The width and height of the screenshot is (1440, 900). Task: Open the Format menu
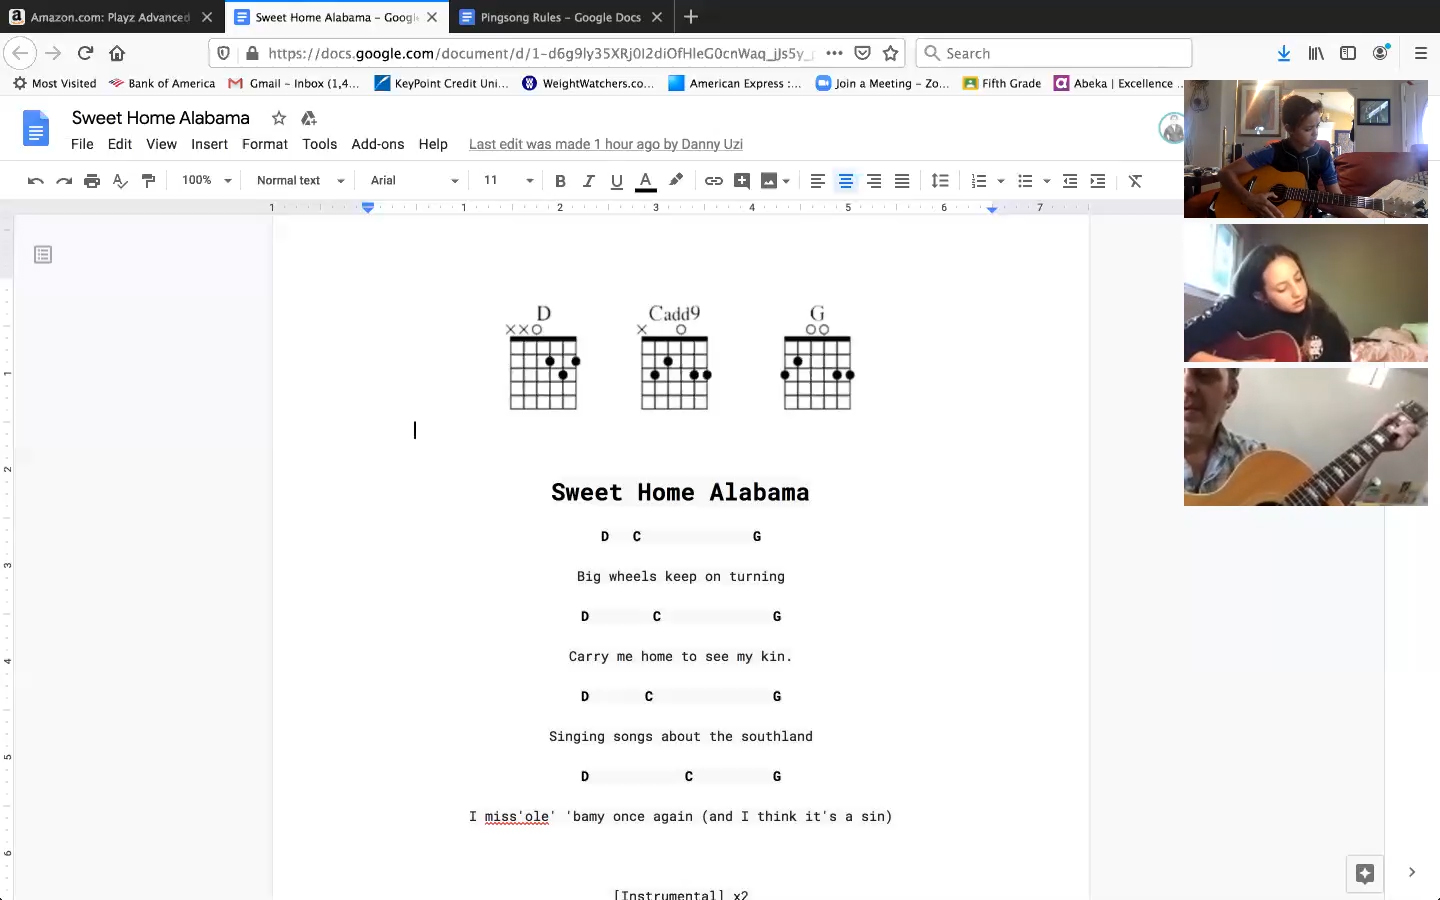click(264, 144)
